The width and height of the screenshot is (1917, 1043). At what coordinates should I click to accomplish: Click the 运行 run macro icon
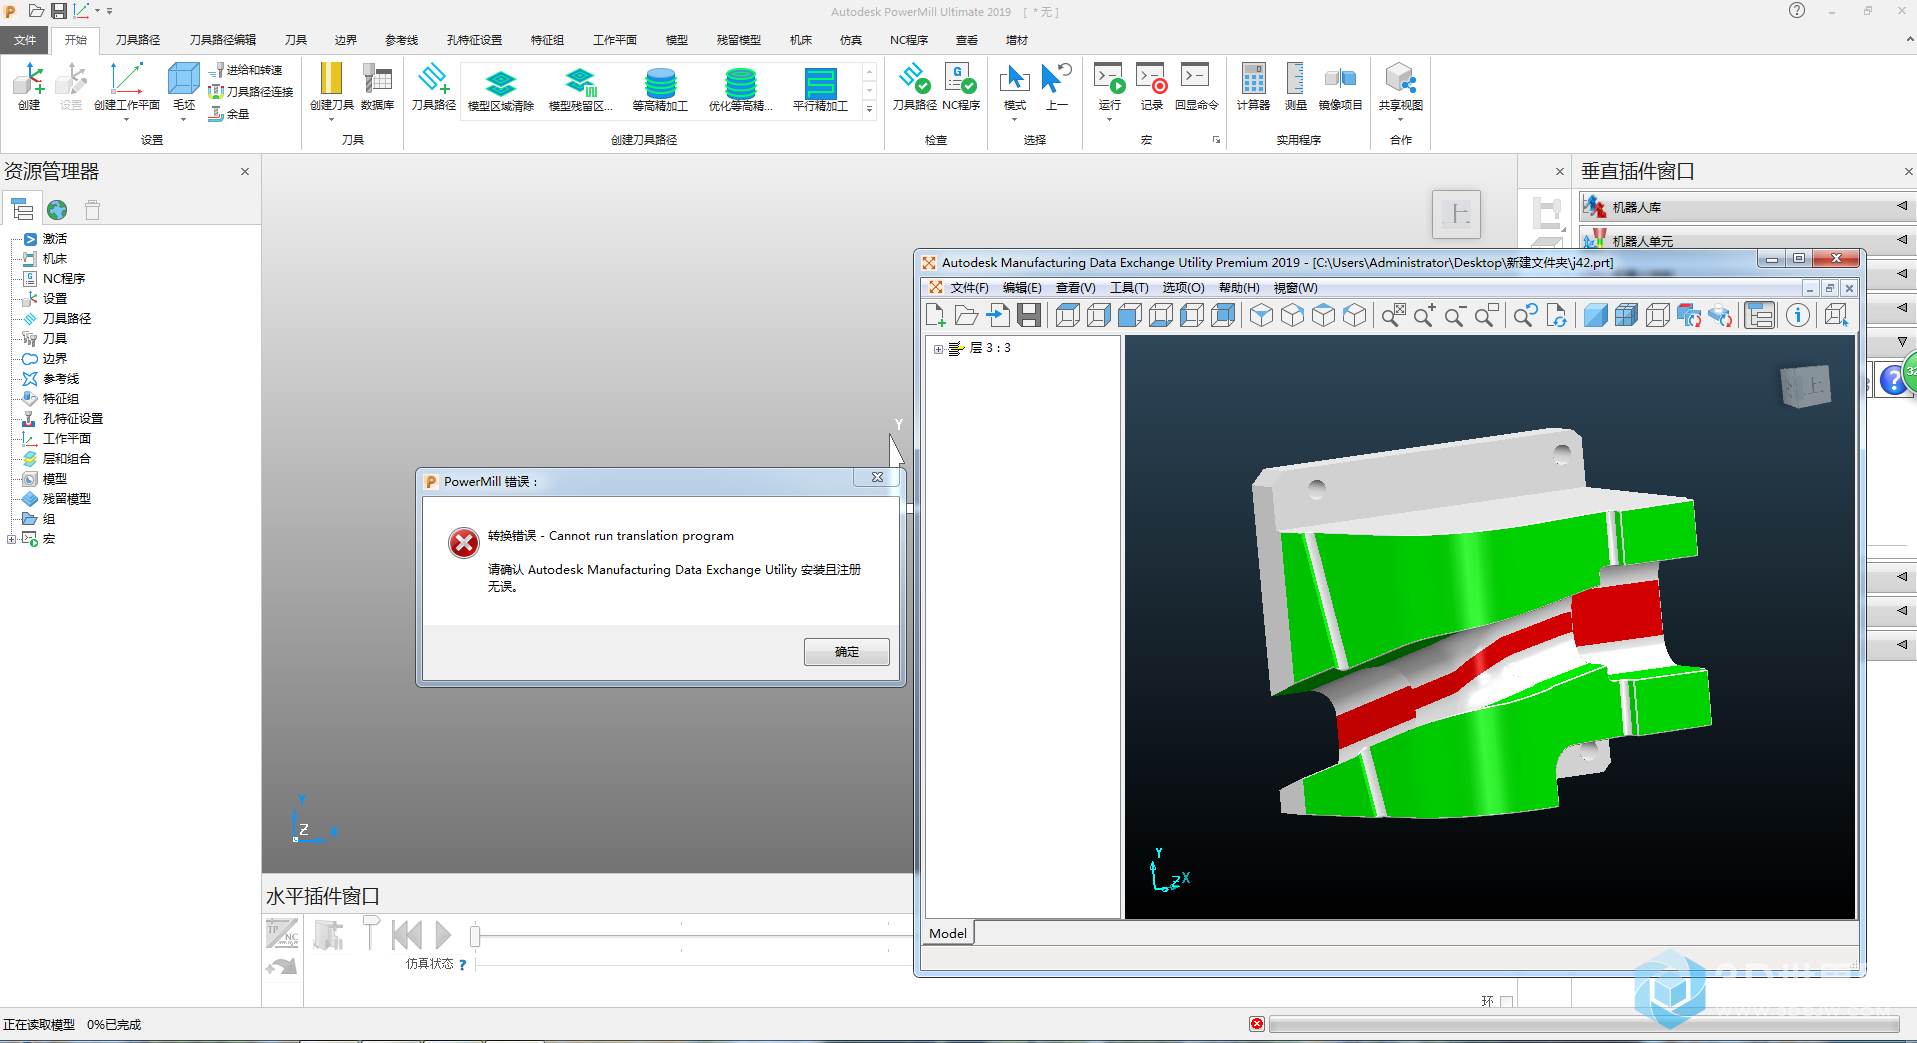point(1109,86)
